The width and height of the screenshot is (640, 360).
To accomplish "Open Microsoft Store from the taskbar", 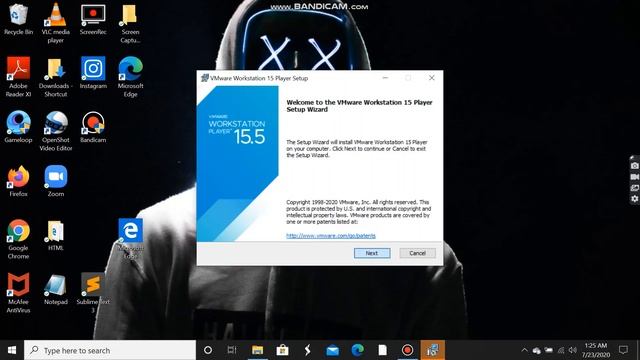I will tap(282, 350).
